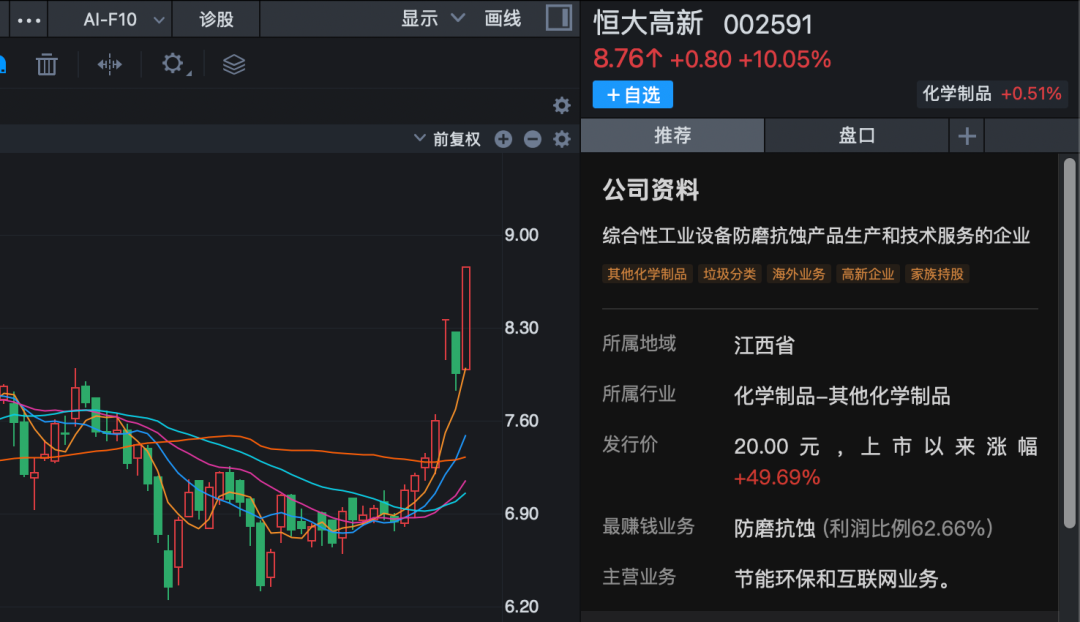Delete drawings with the trash icon
The image size is (1080, 622).
coord(47,65)
